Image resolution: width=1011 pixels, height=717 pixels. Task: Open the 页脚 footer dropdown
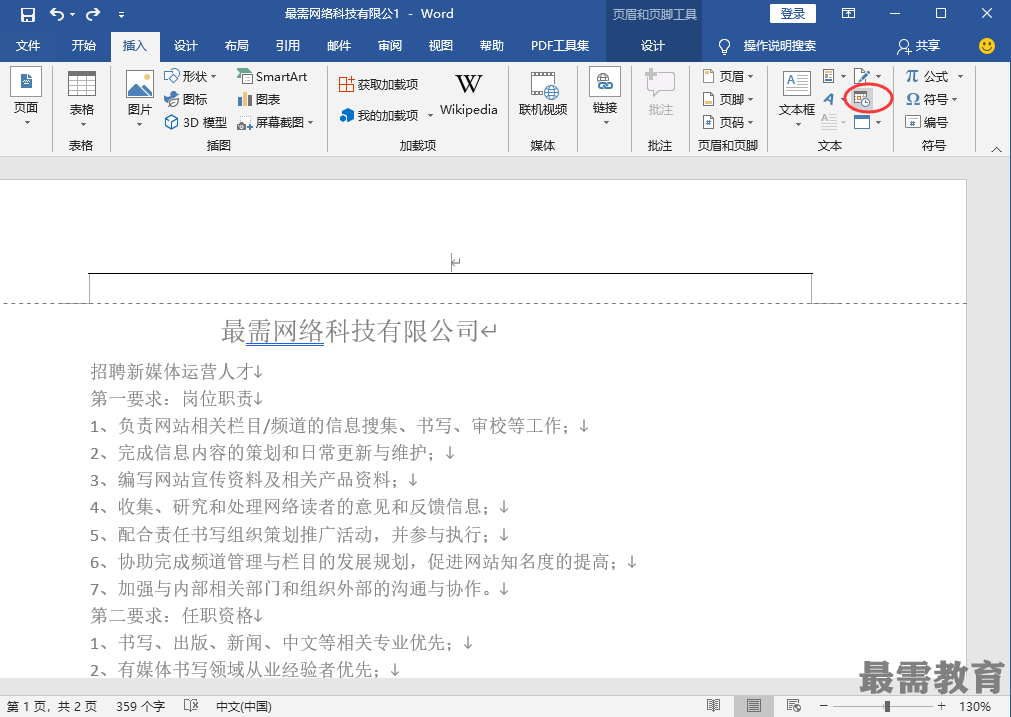coord(727,99)
